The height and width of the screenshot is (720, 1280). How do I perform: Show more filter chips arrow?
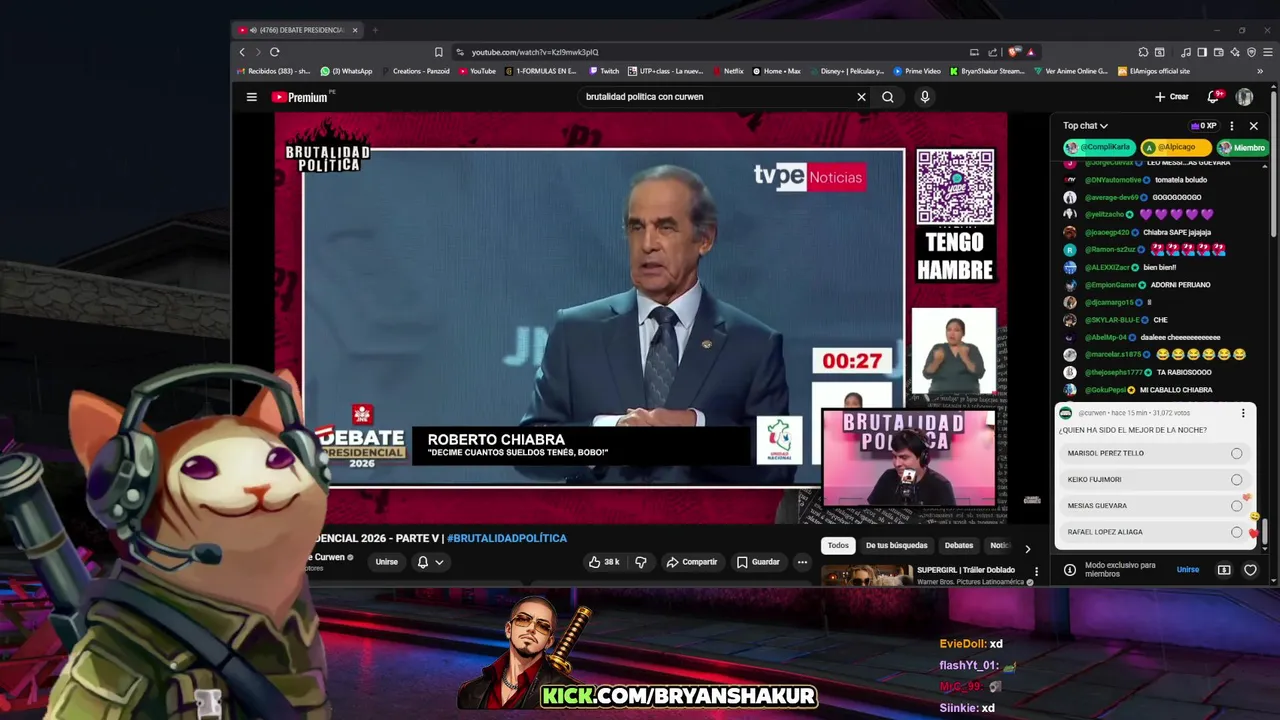[x=1027, y=548]
